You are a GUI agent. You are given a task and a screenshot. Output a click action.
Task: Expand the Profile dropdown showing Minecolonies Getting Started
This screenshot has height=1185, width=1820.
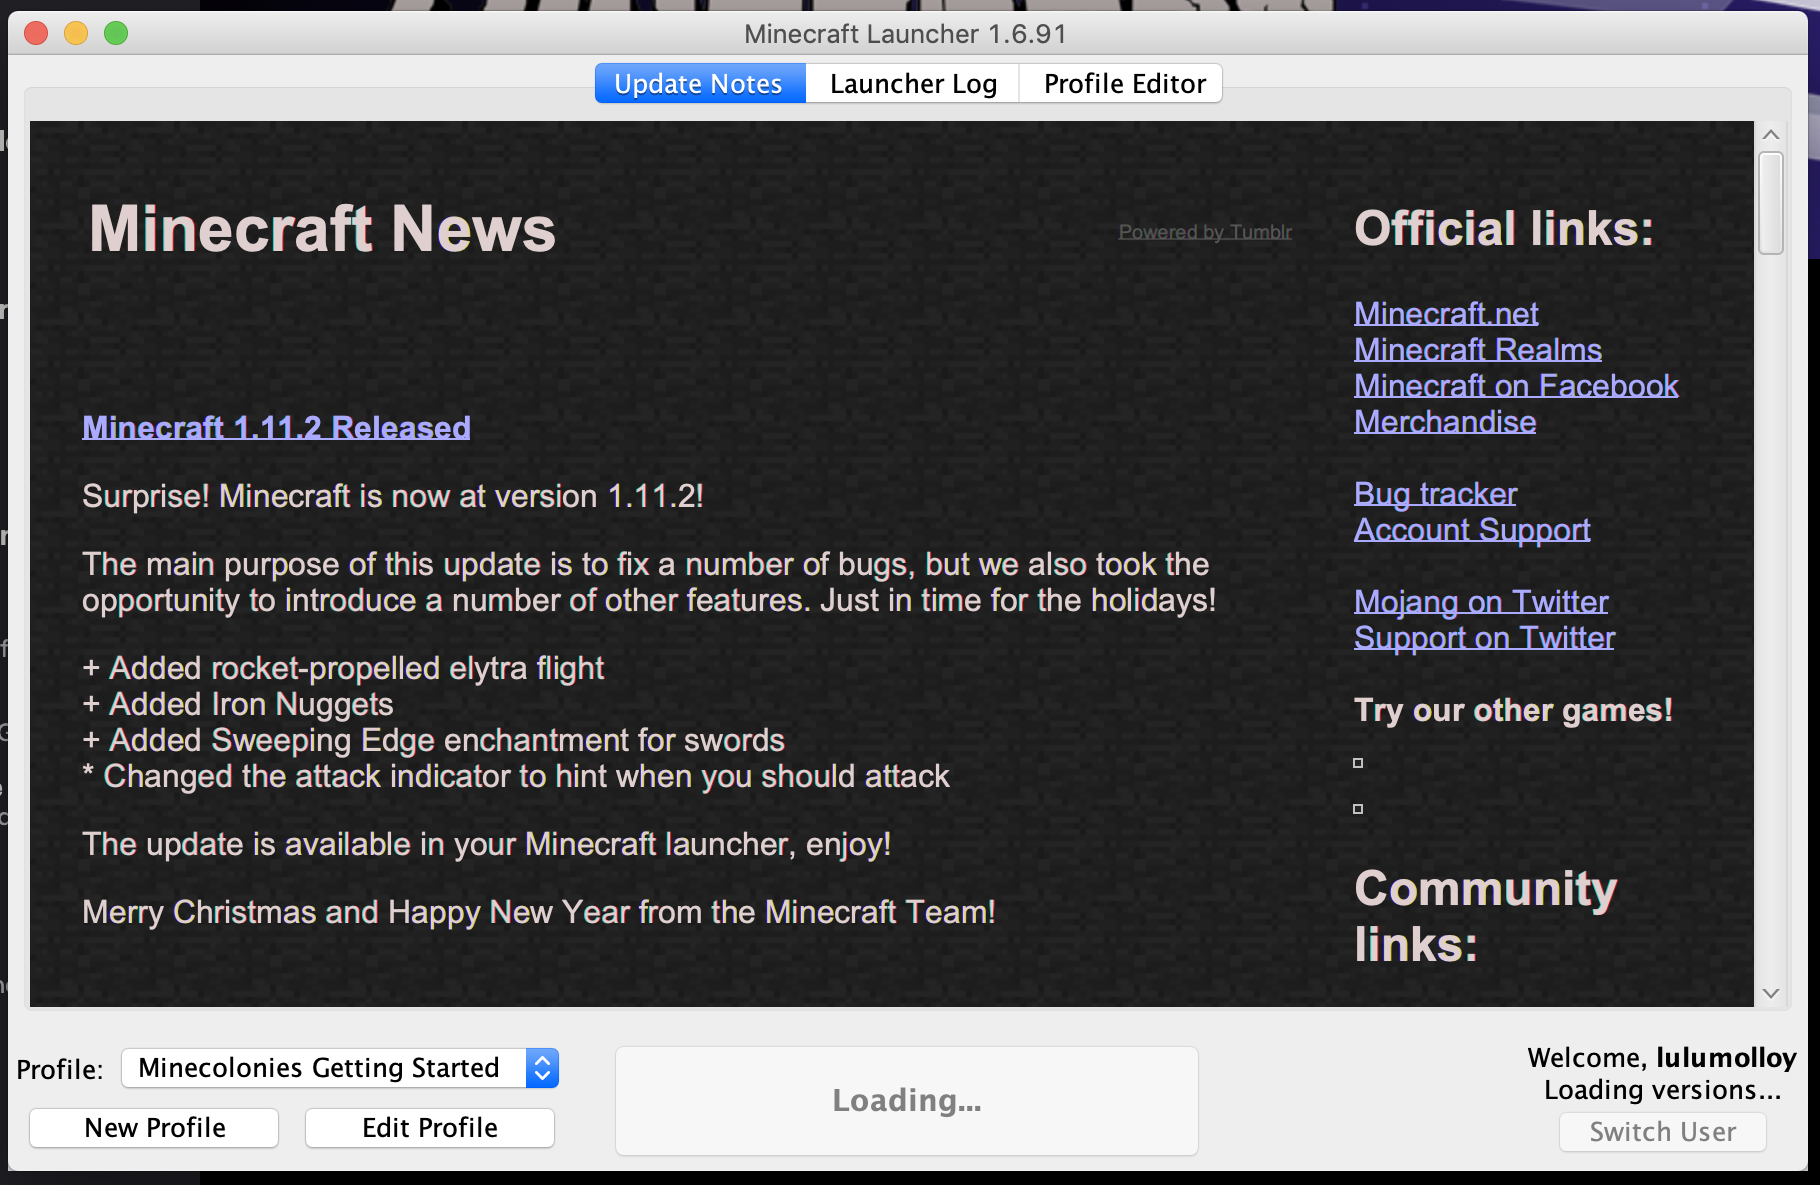[340, 1068]
